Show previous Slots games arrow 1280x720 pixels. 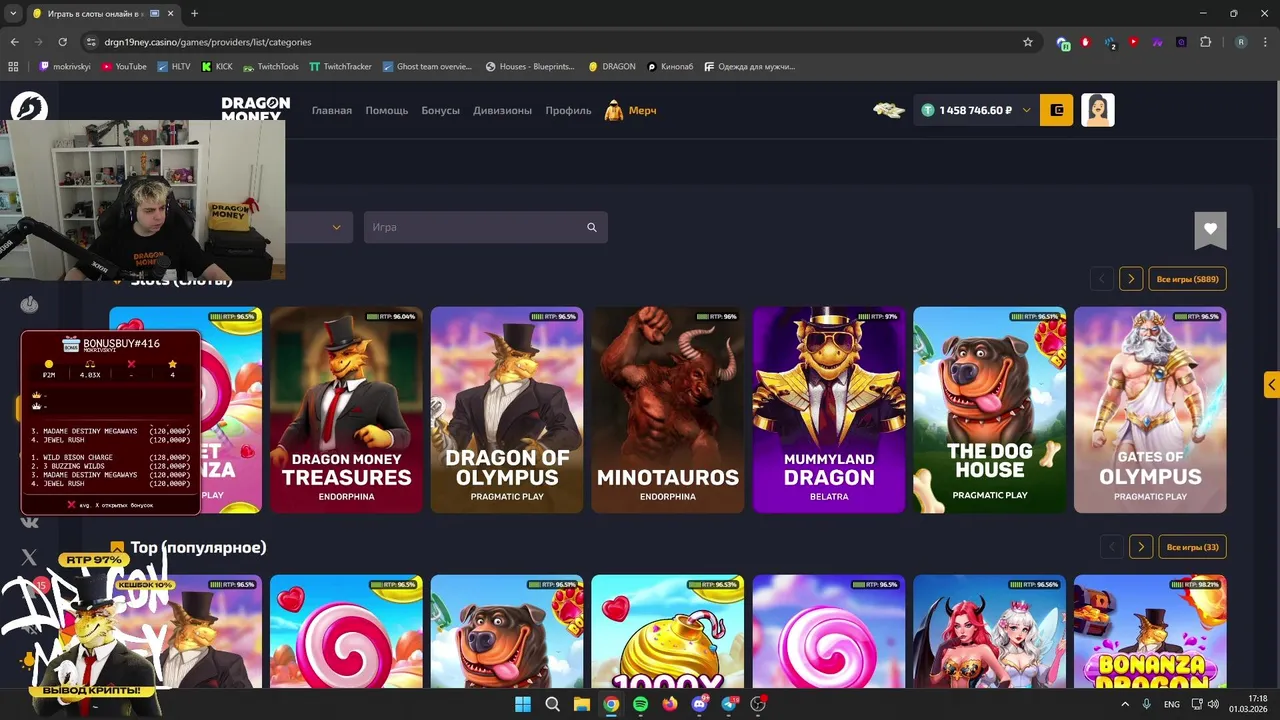tap(1102, 279)
